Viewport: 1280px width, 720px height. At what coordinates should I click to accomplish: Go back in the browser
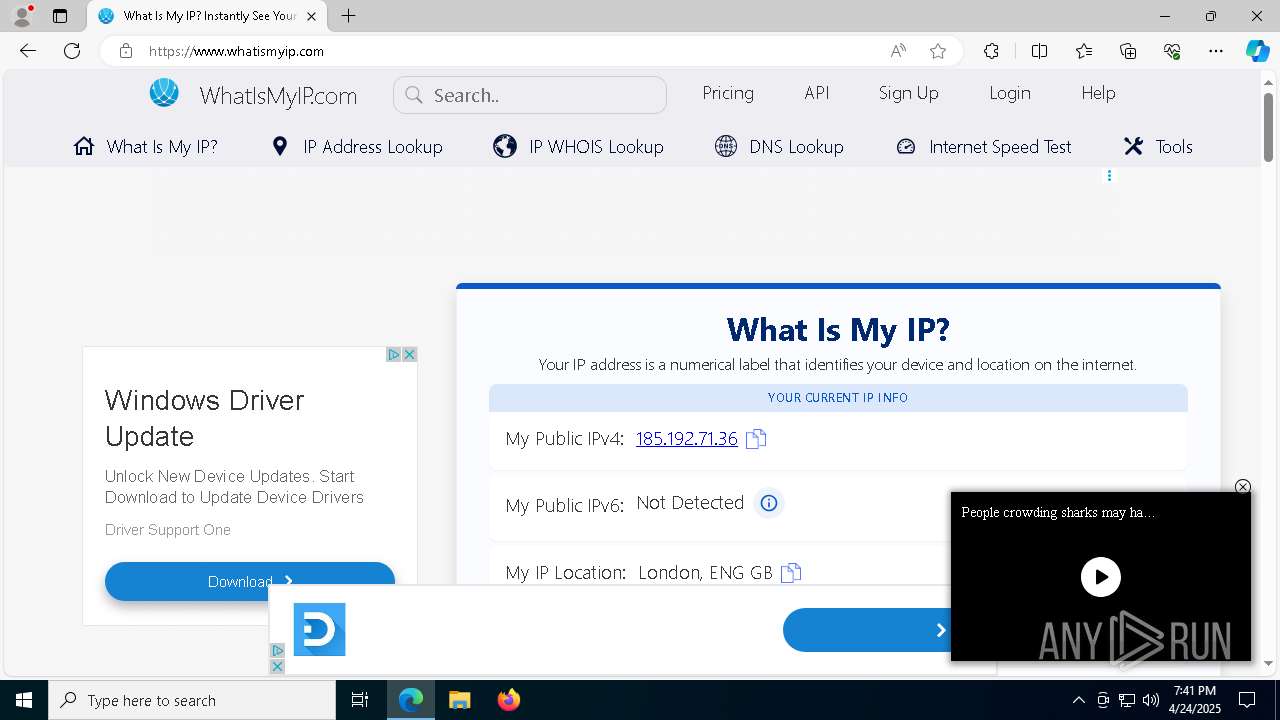28,51
